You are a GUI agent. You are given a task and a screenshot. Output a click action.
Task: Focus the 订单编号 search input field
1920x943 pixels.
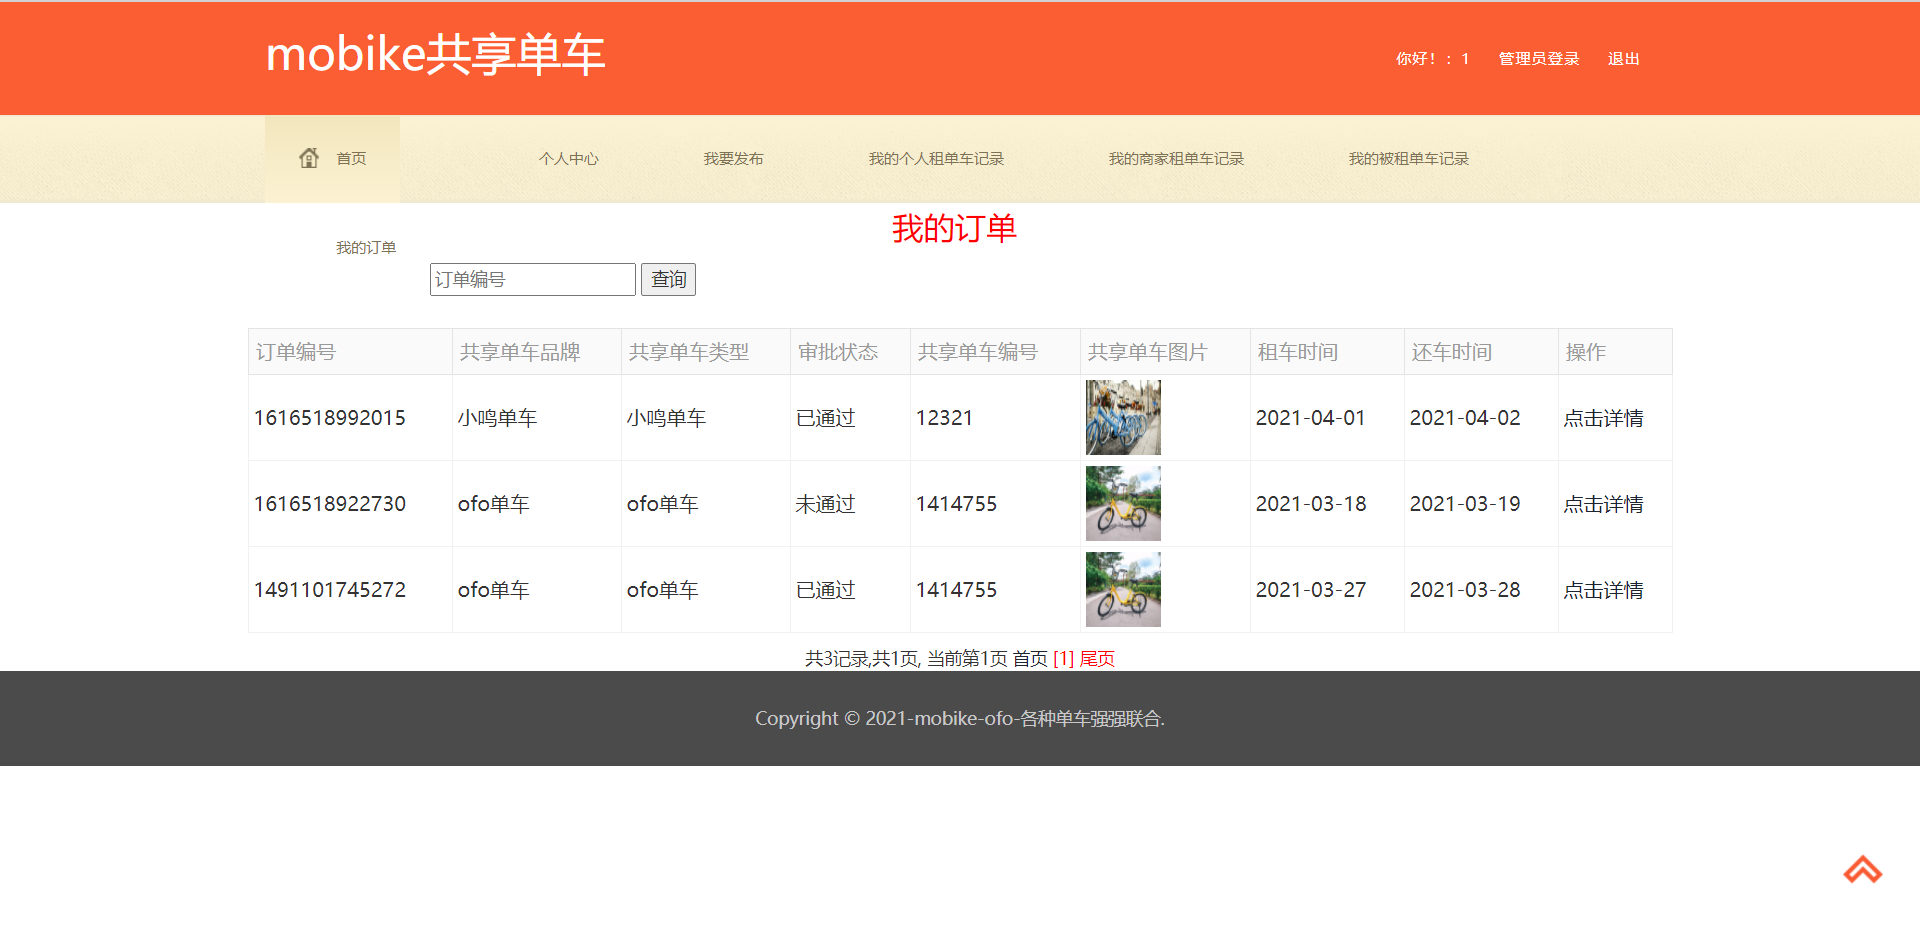532,280
